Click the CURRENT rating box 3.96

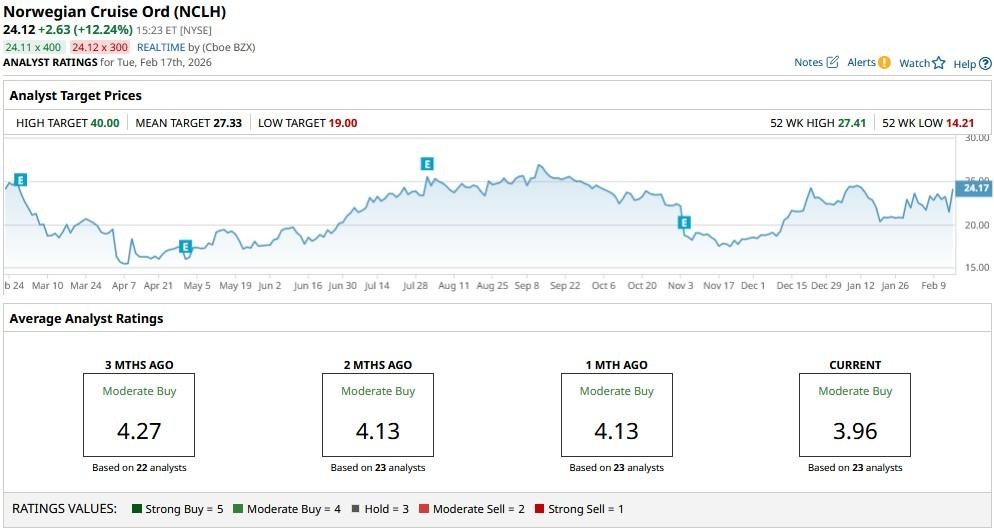855,415
